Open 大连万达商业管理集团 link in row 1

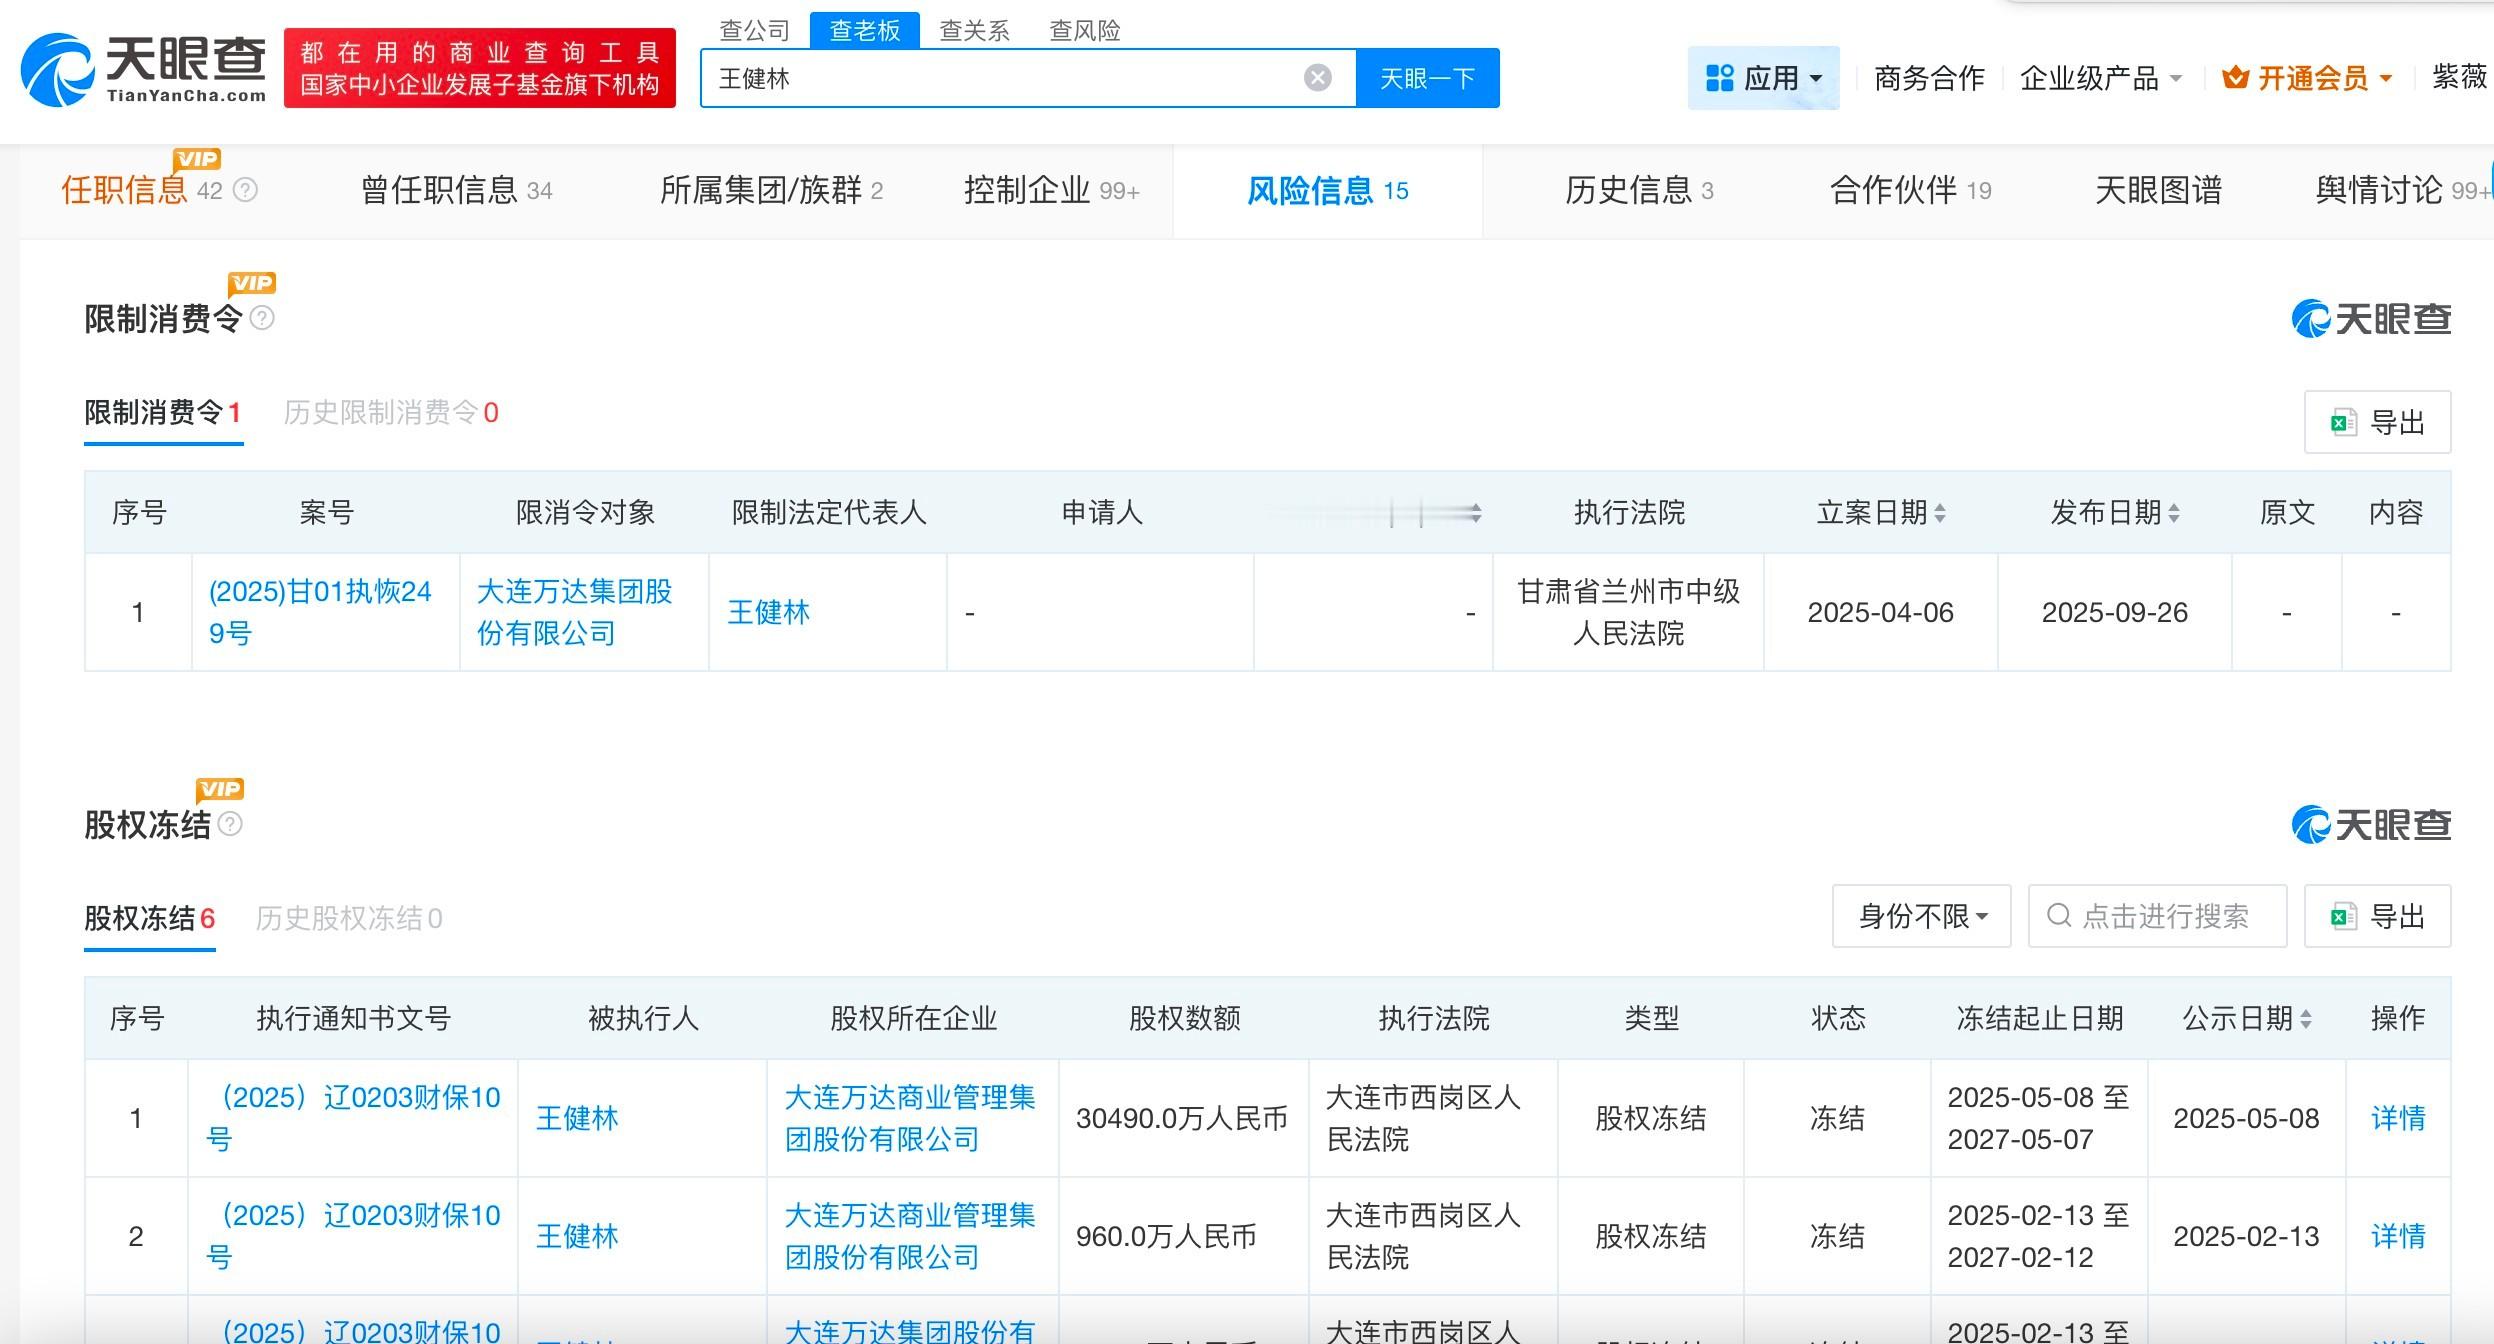910,1118
